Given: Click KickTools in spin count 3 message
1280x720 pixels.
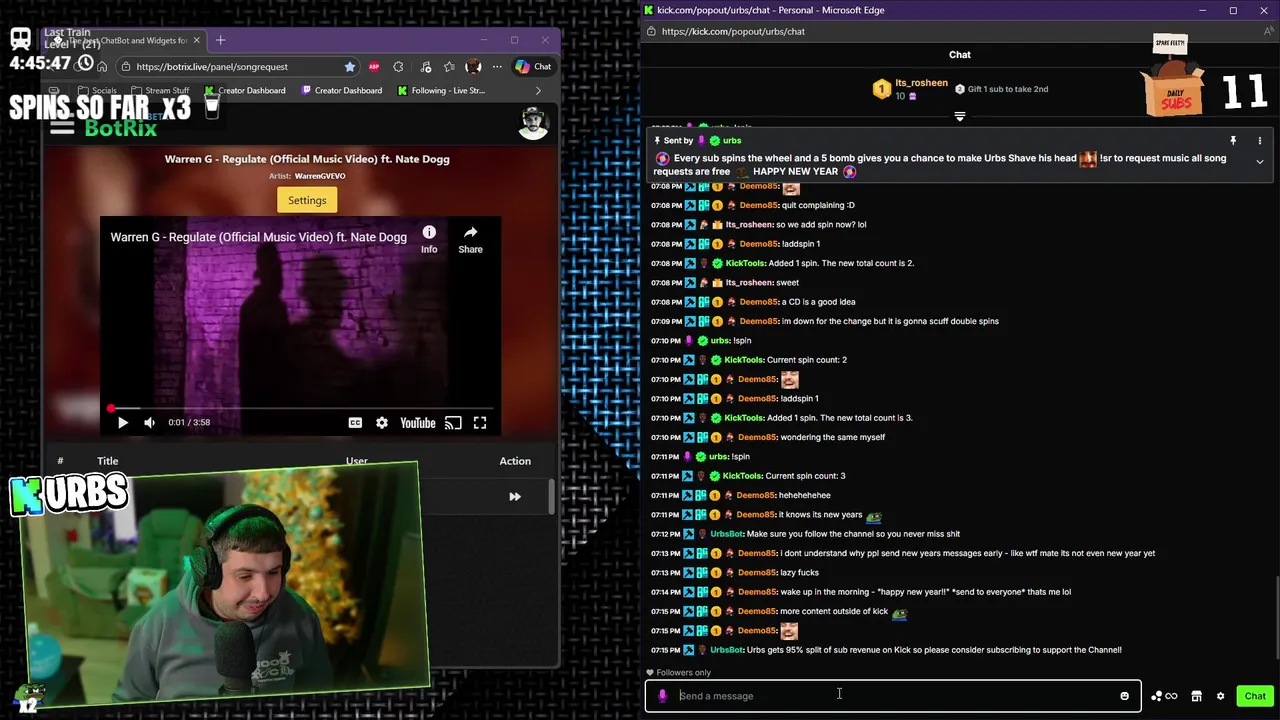Looking at the screenshot, I should coord(742,476).
